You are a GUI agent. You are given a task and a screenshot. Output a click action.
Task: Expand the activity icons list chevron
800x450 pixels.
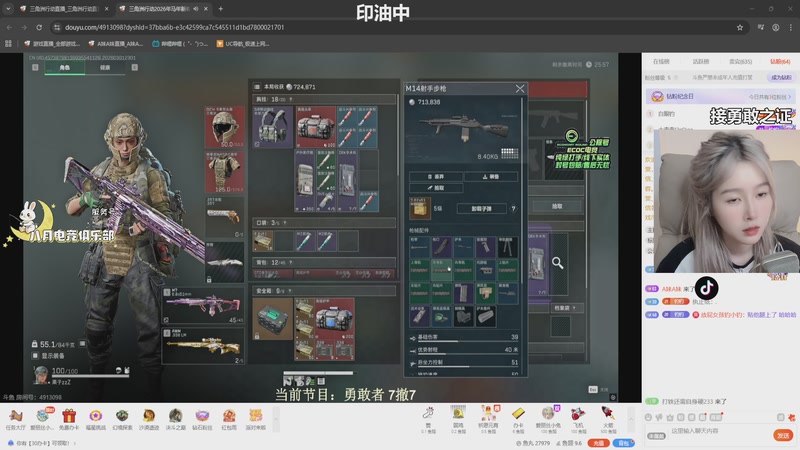point(276,420)
